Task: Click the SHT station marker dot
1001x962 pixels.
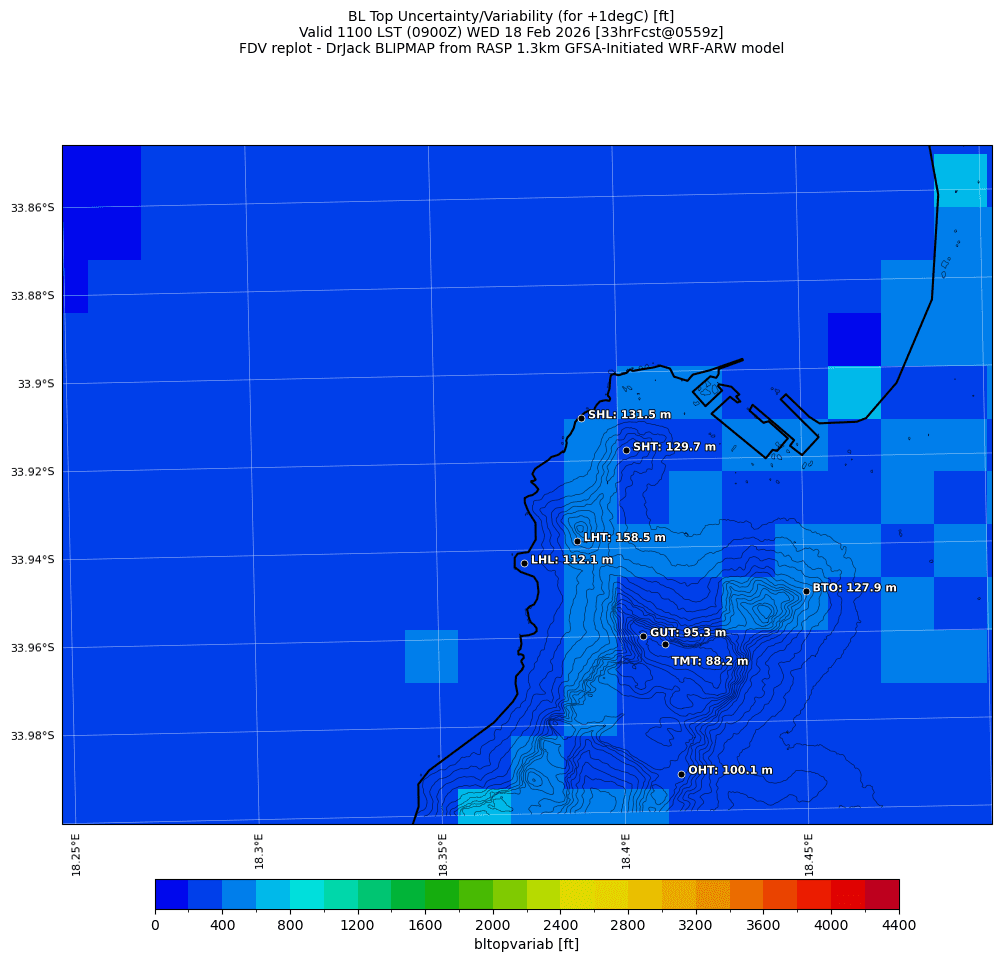Action: click(x=626, y=450)
